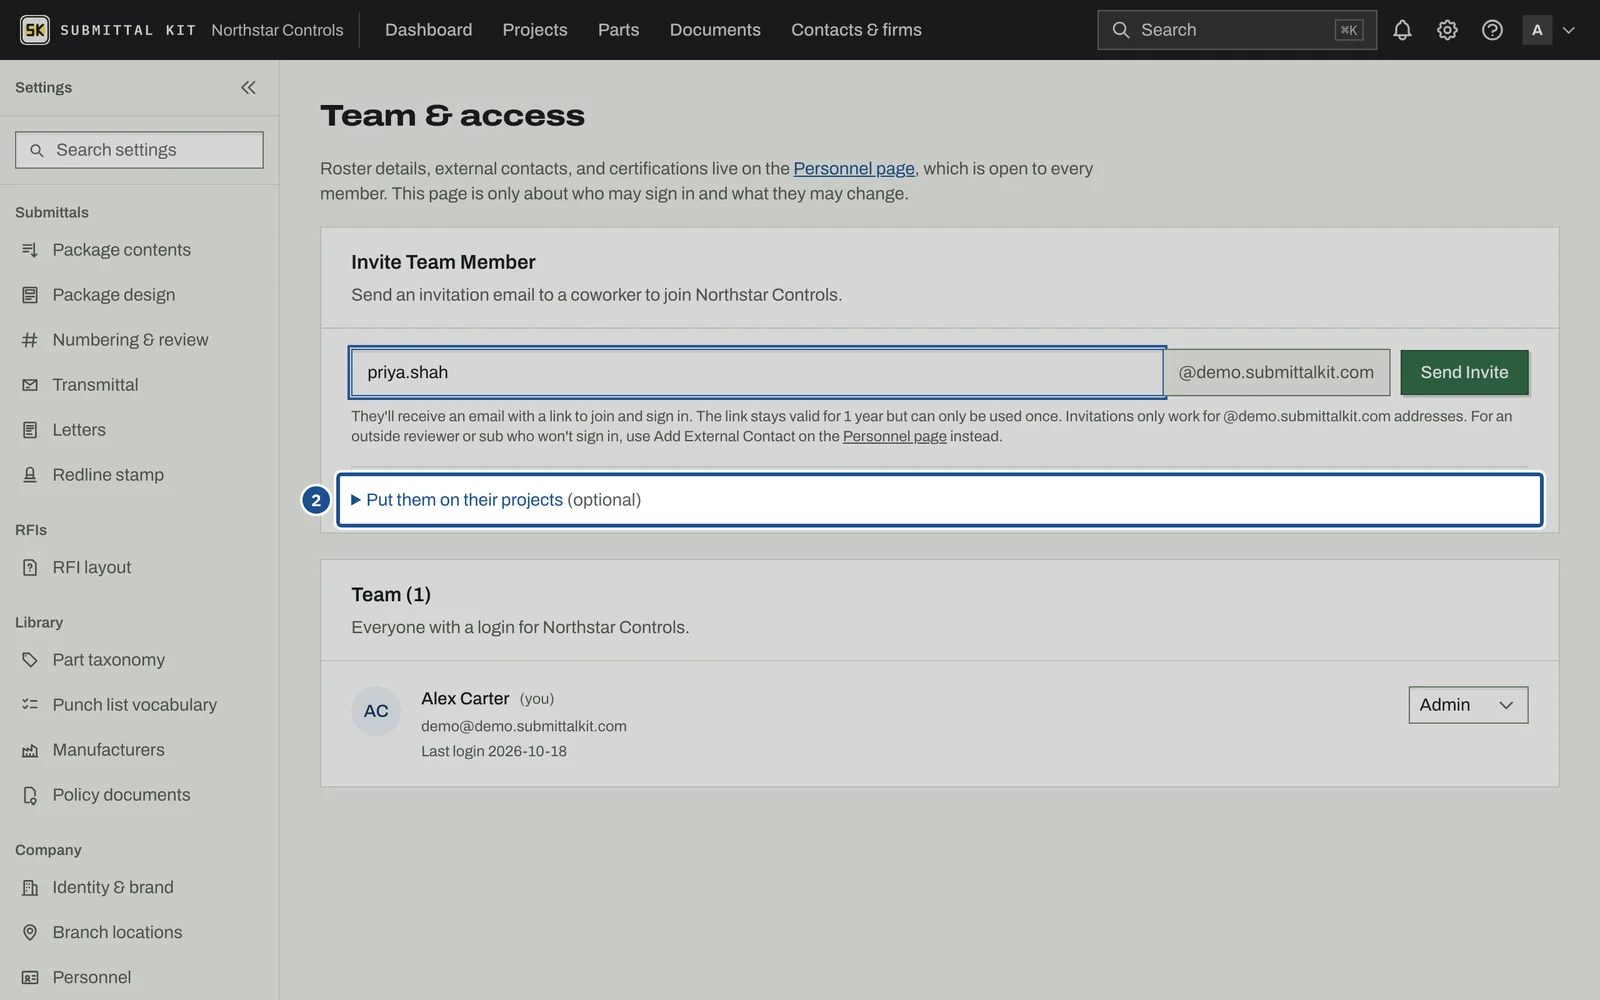Click the Manufacturers factory icon

point(30,750)
